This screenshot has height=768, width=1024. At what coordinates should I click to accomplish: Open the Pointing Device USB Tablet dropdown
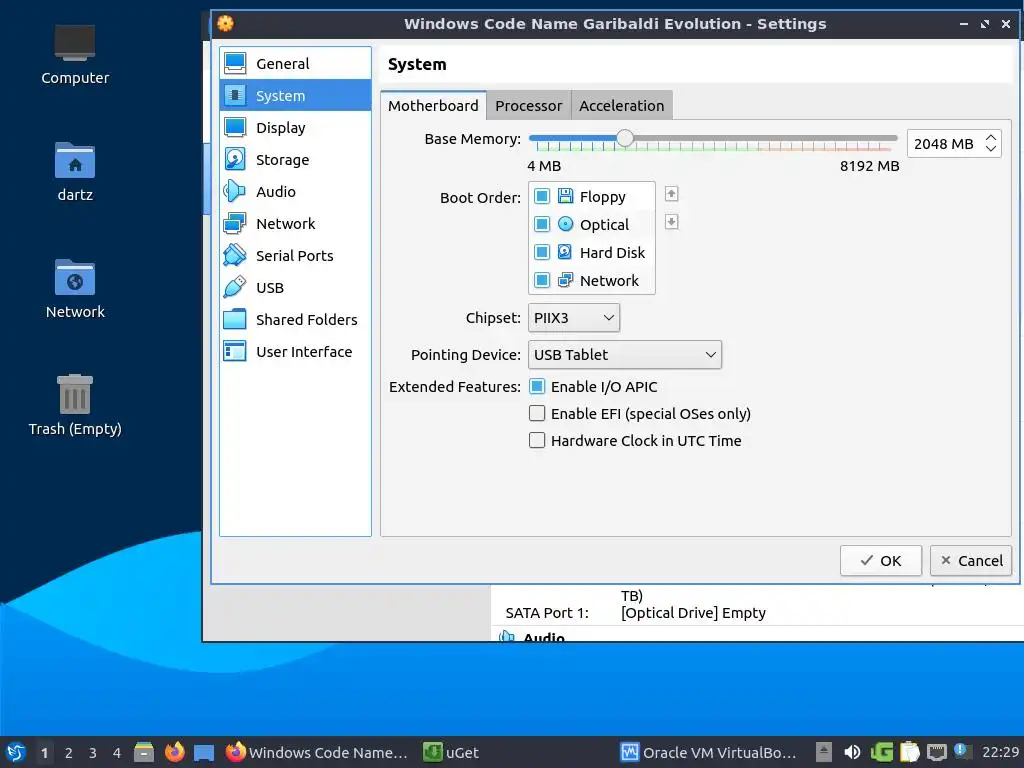tap(624, 355)
